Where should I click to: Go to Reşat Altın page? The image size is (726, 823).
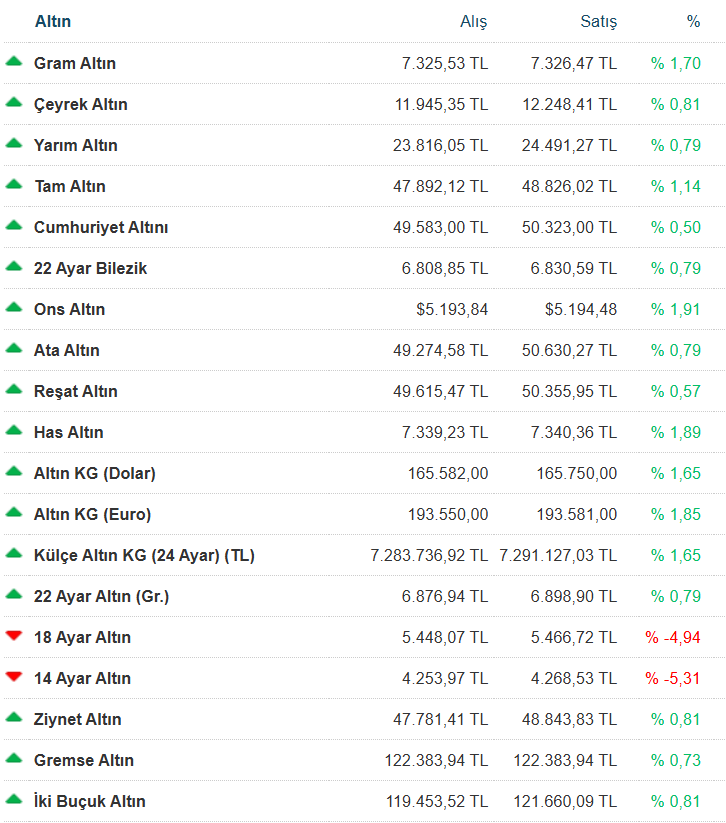[76, 391]
